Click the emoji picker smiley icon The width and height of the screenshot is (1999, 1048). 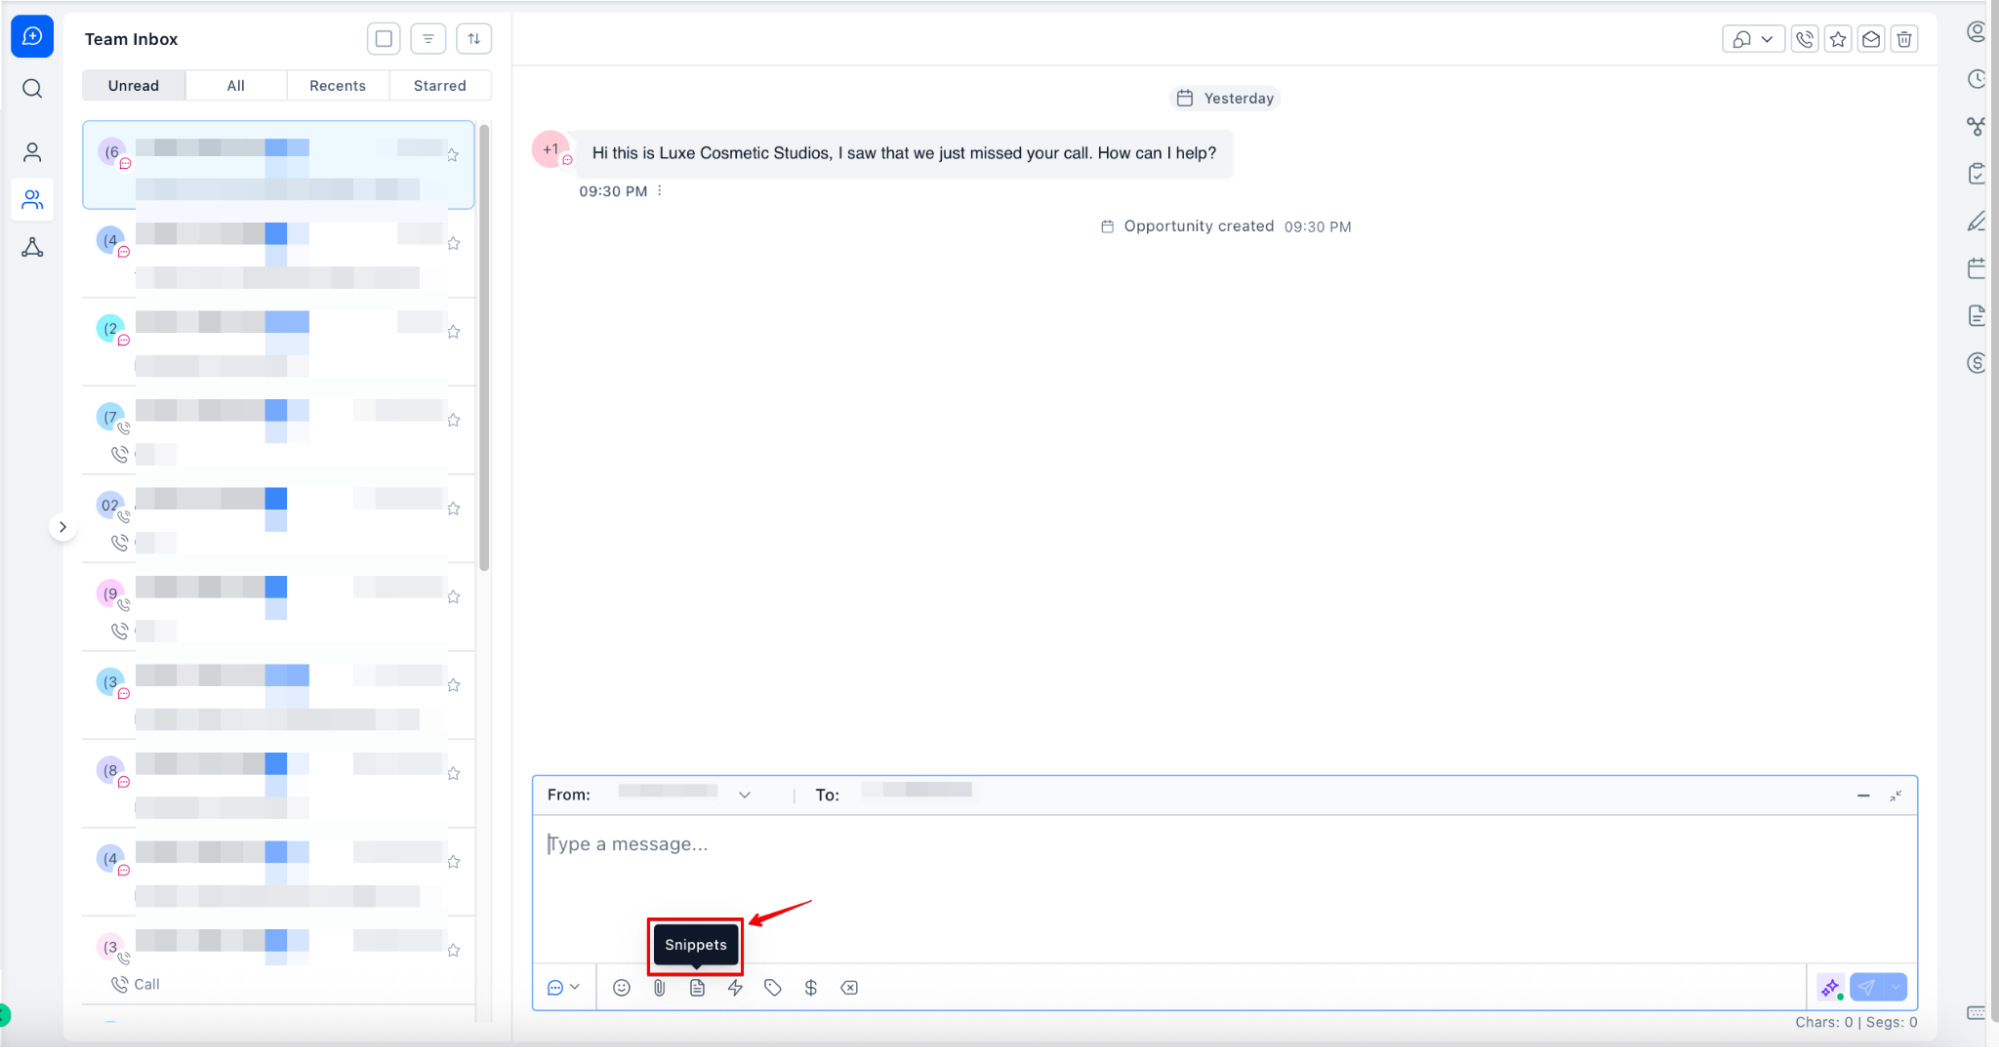point(621,988)
